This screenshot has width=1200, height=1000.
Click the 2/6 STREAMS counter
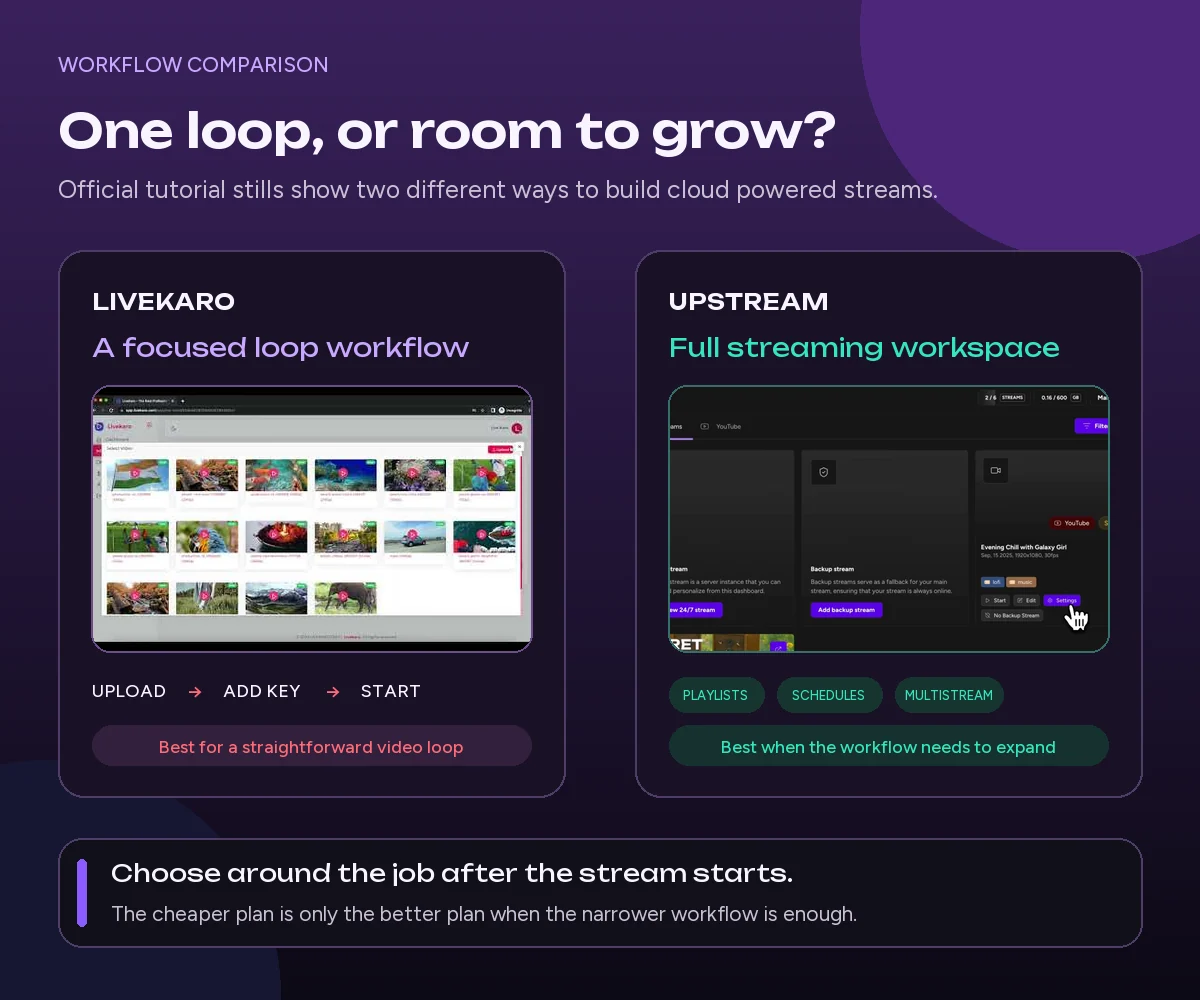[1005, 397]
